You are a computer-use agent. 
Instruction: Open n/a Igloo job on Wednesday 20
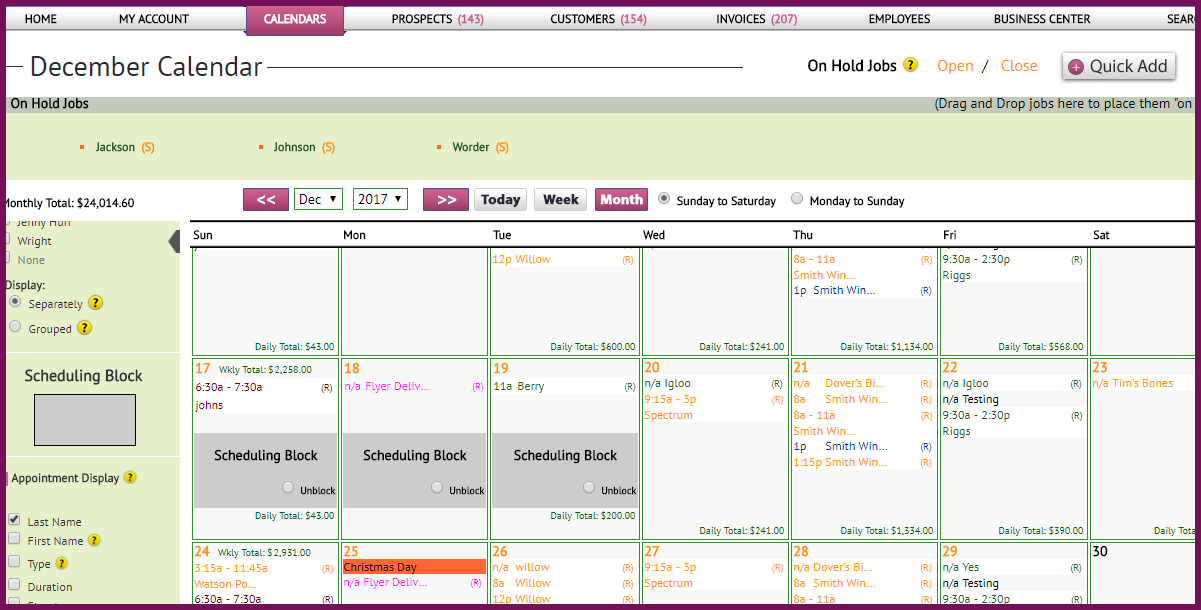coord(667,384)
